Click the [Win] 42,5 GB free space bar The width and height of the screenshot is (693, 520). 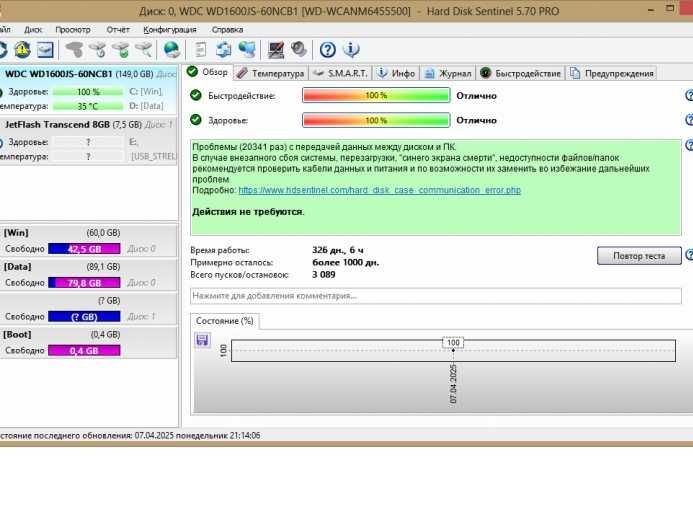pyautogui.click(x=84, y=249)
